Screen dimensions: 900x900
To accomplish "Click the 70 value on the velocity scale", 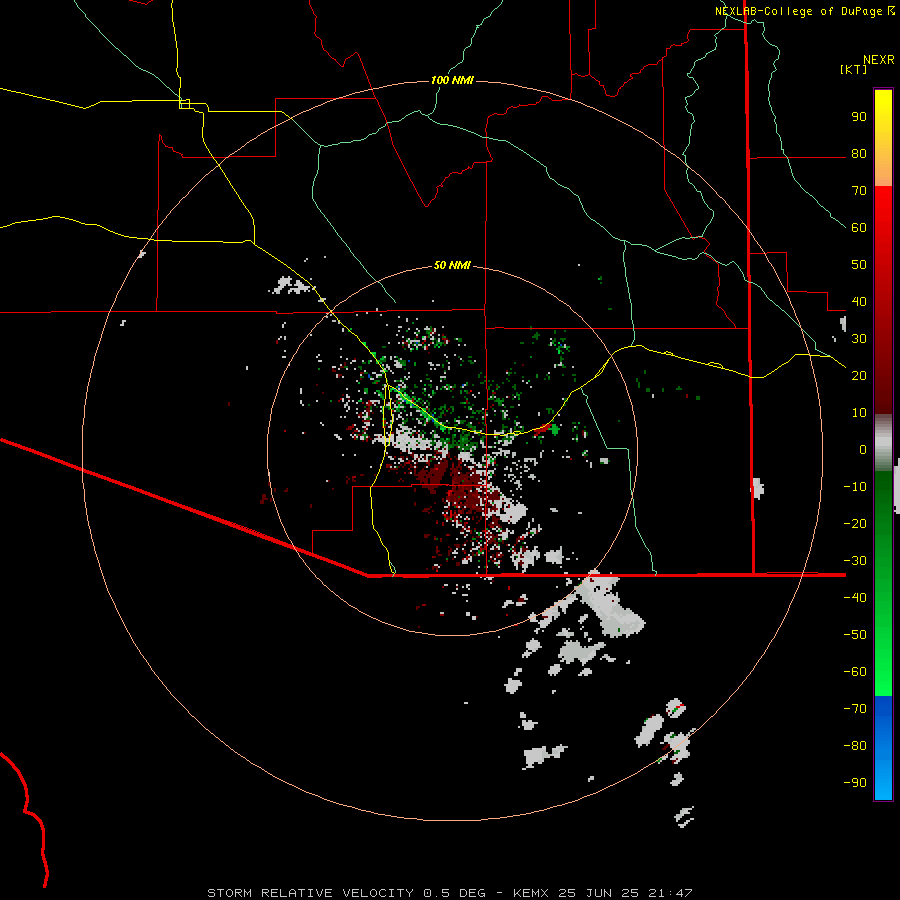I will (859, 191).
